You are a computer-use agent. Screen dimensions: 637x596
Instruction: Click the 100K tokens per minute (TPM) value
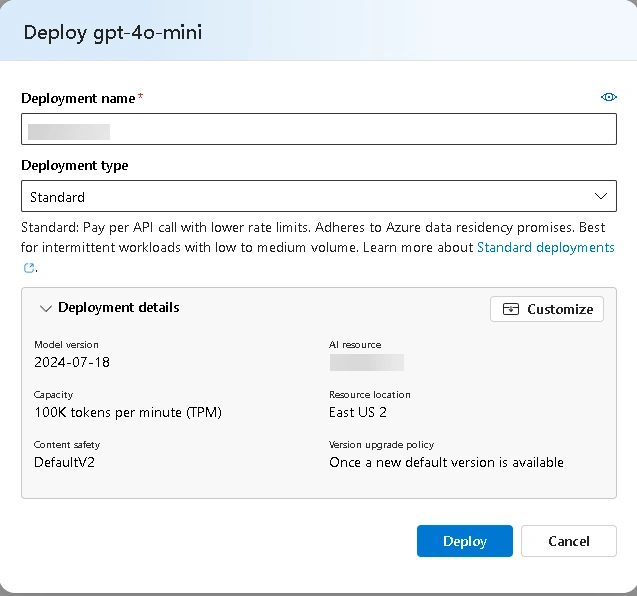[x=128, y=412]
